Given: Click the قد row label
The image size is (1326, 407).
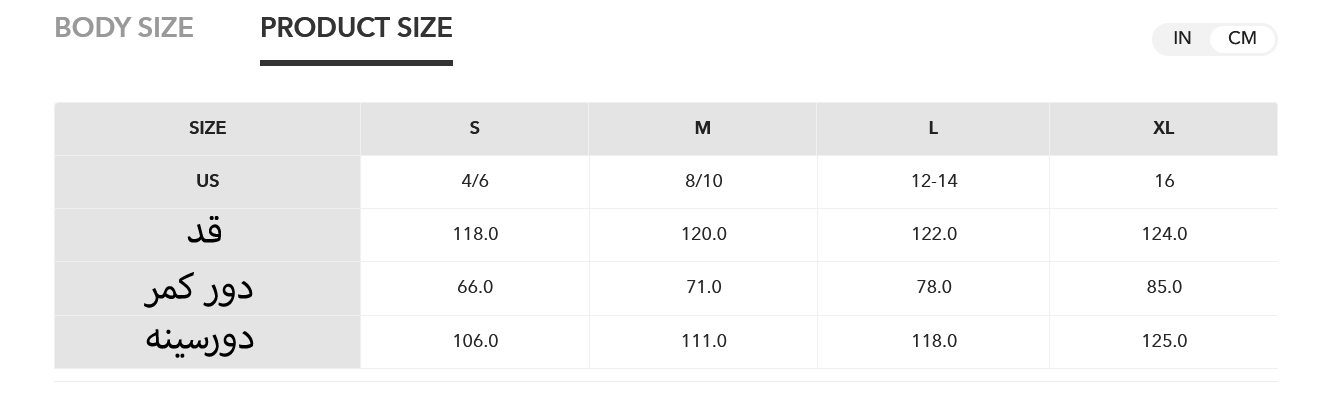Looking at the screenshot, I should coord(204,233).
